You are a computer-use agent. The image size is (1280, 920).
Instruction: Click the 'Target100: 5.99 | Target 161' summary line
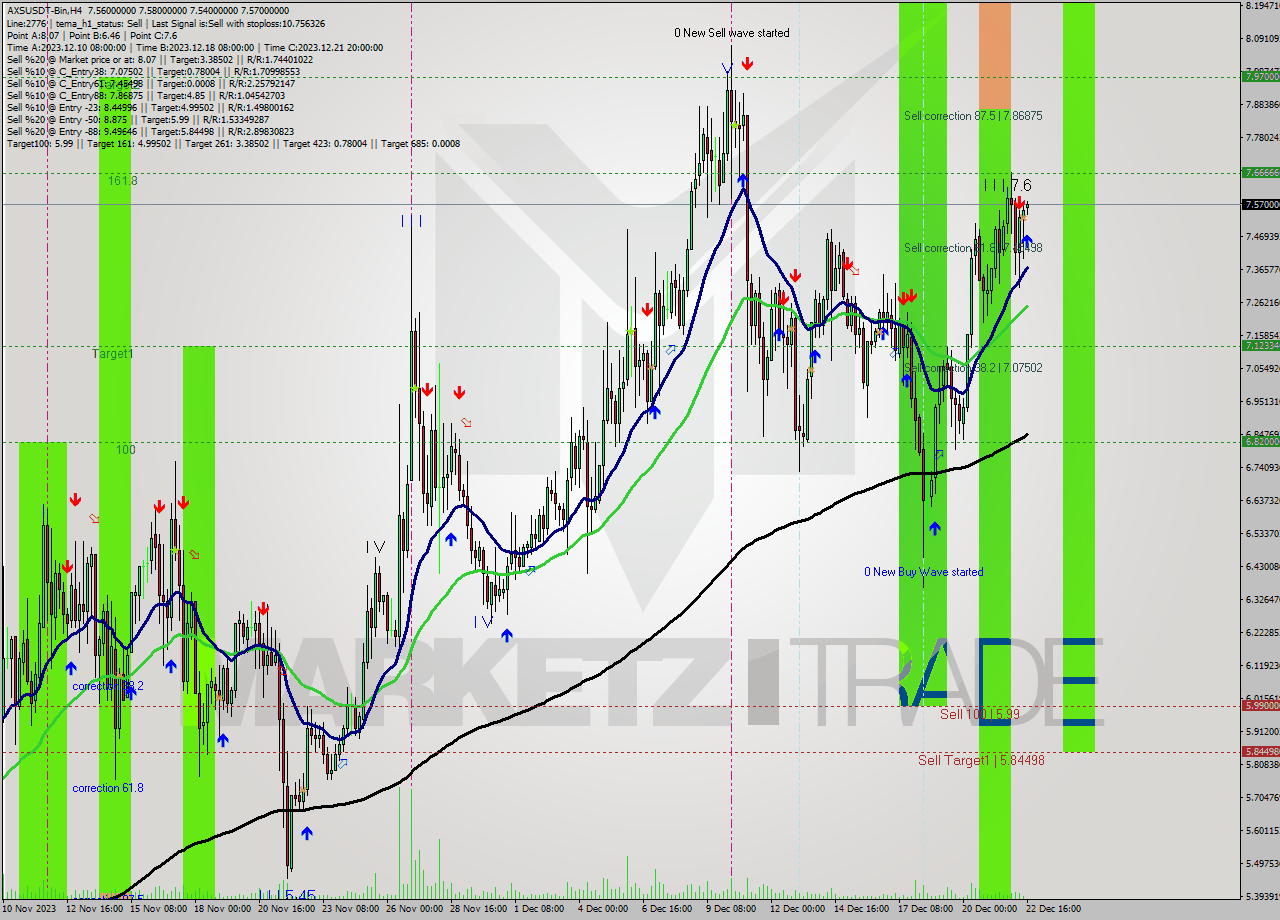[233, 143]
